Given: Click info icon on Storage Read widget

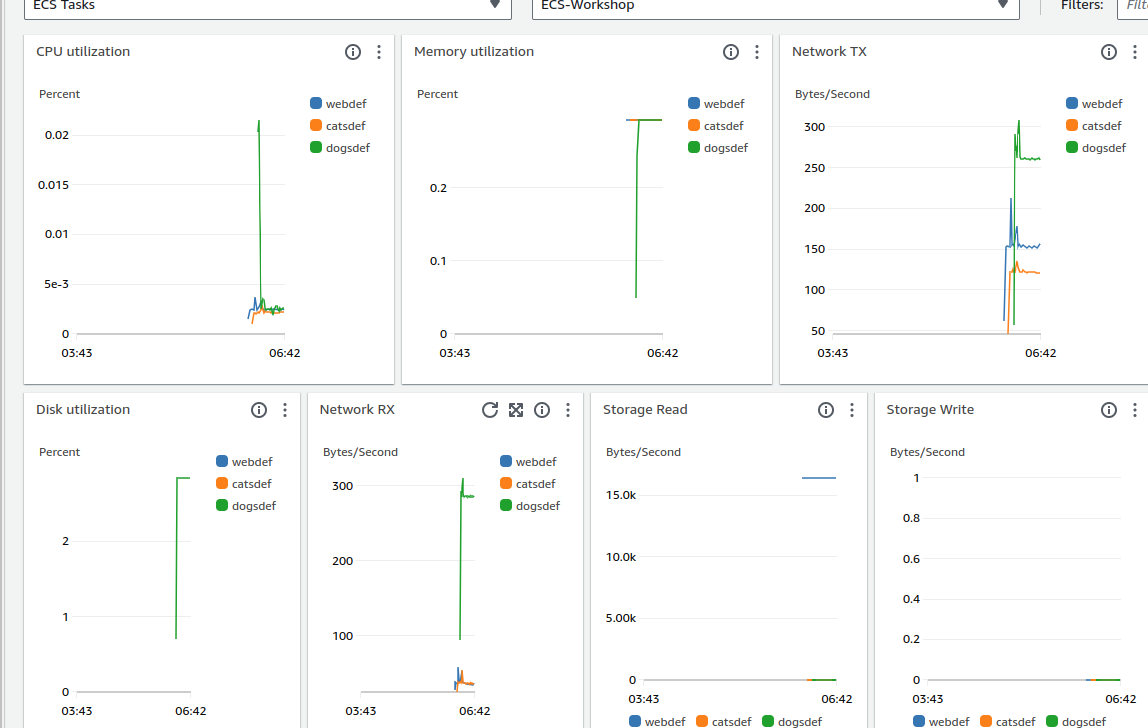Looking at the screenshot, I should coord(826,410).
